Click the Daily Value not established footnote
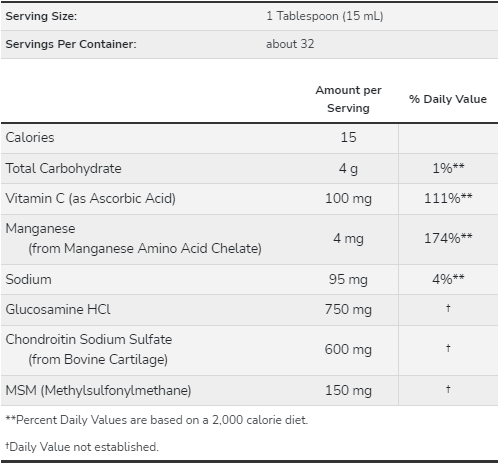This screenshot has width=501, height=464. coord(82,447)
